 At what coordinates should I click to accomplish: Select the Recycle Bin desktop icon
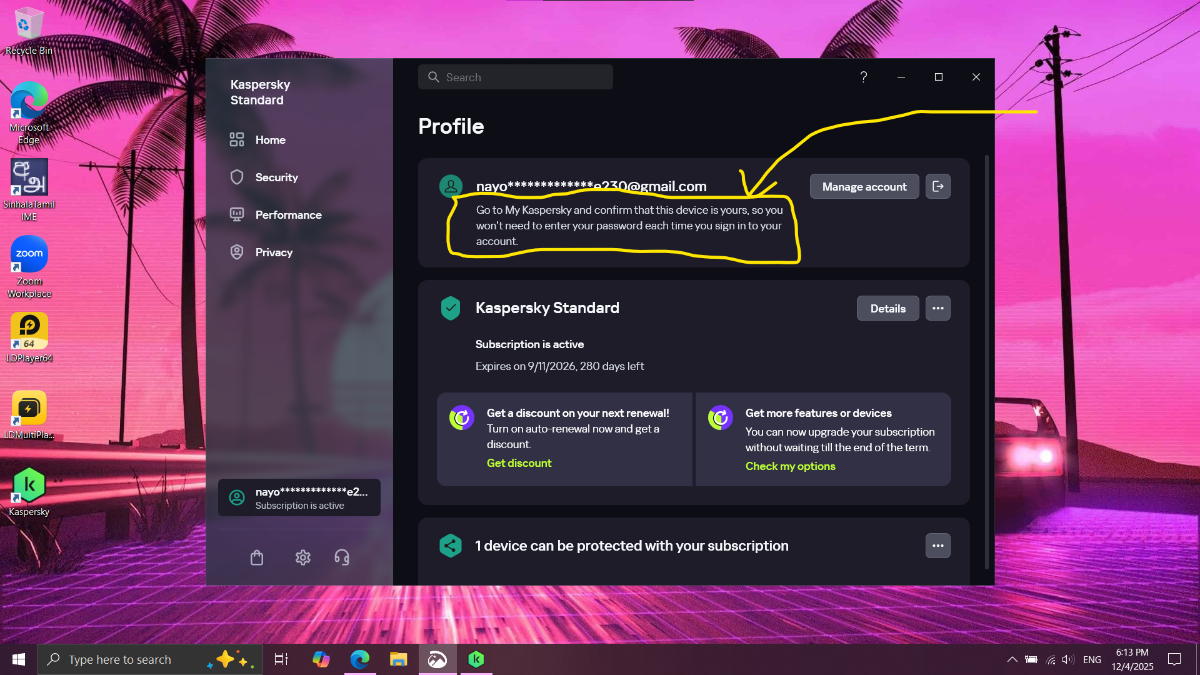(x=29, y=31)
